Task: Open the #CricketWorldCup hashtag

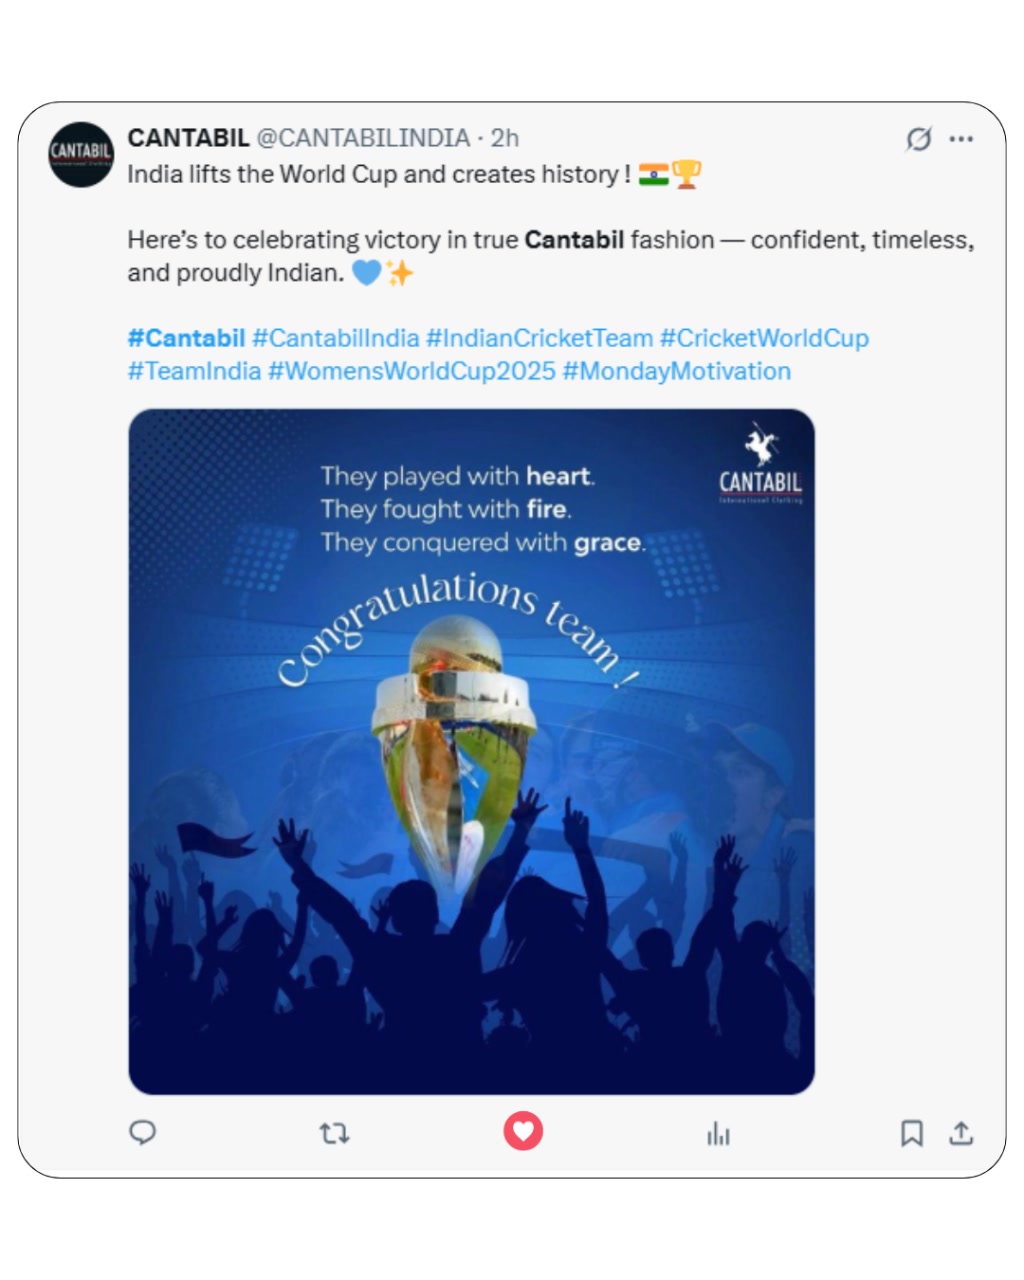Action: point(765,338)
